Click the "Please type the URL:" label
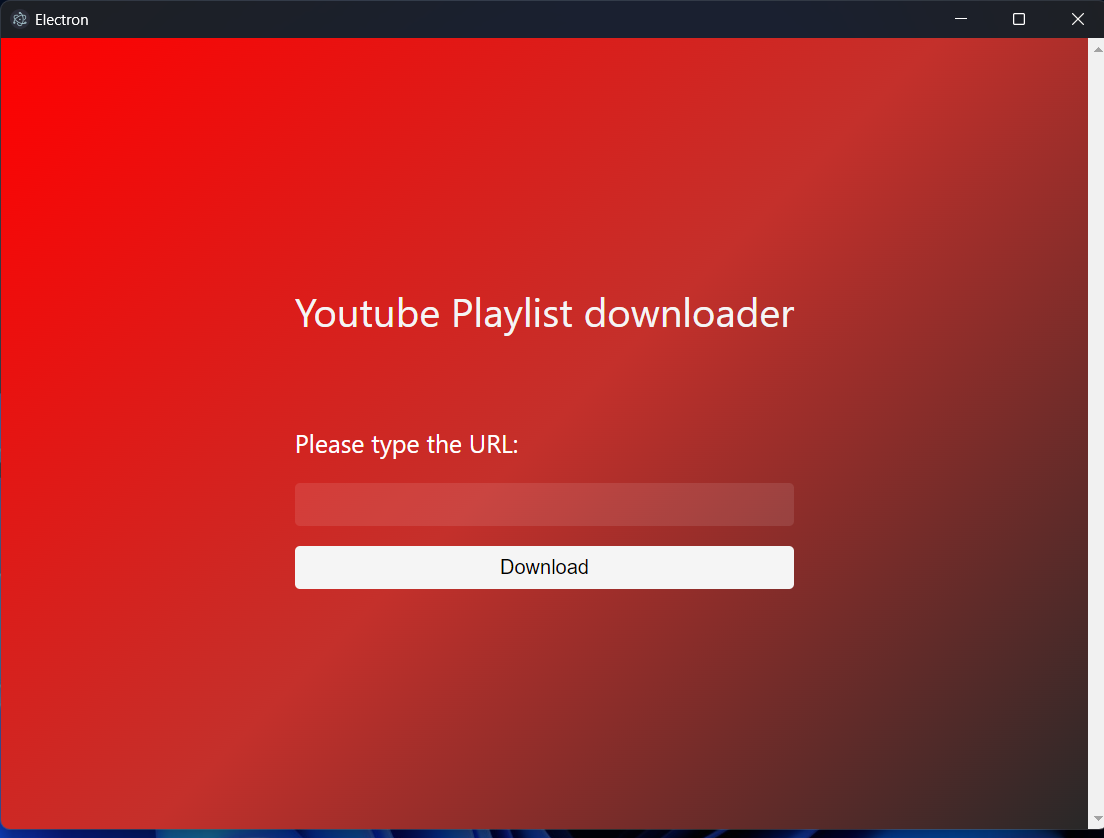The height and width of the screenshot is (838, 1104). point(406,444)
